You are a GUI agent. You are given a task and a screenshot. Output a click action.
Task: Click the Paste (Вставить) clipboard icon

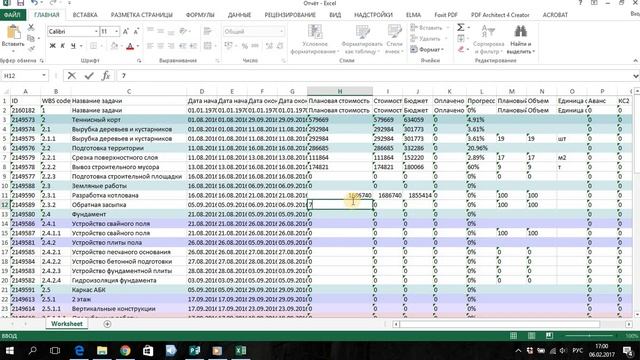13,32
